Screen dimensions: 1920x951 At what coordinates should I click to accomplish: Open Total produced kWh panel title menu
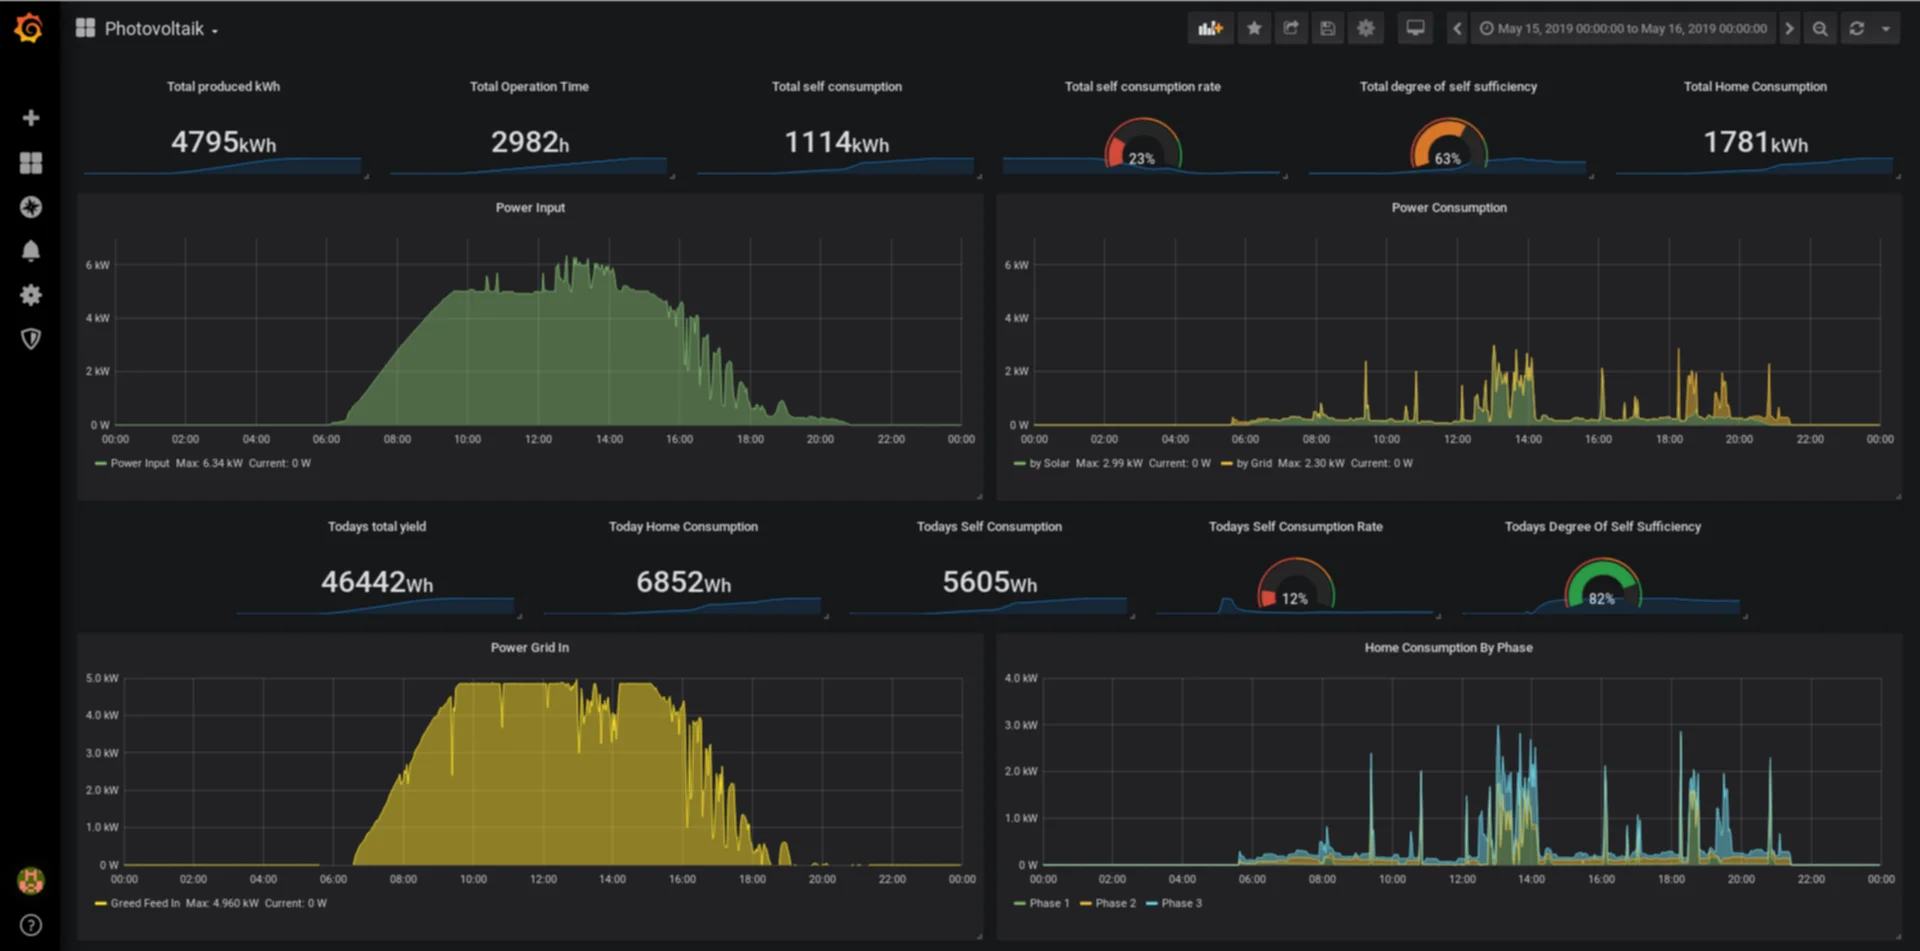pyautogui.click(x=223, y=87)
